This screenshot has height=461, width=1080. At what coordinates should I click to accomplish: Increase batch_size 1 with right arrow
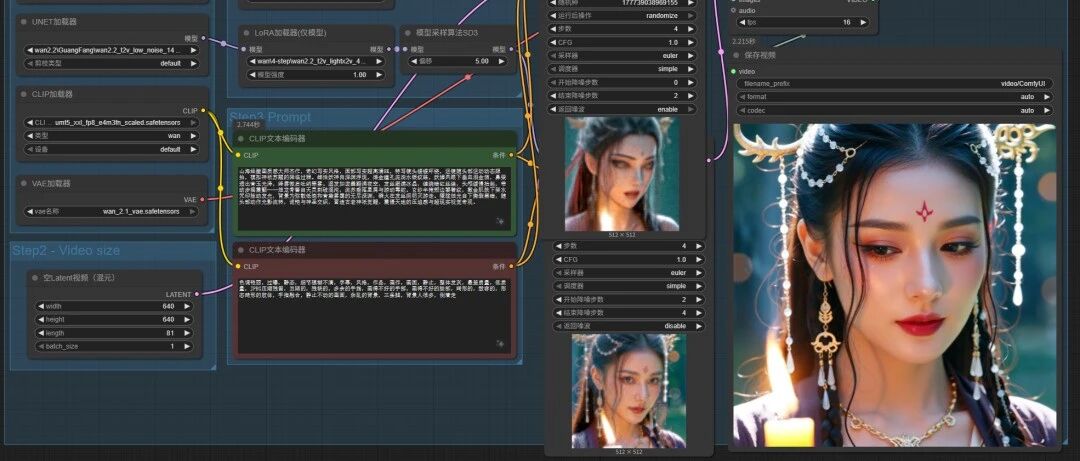[x=187, y=346]
